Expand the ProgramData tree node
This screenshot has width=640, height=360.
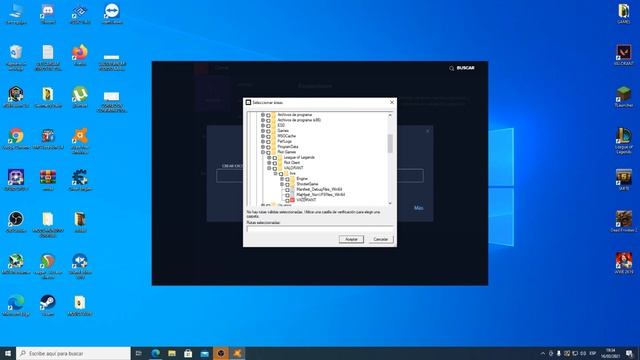(x=263, y=147)
